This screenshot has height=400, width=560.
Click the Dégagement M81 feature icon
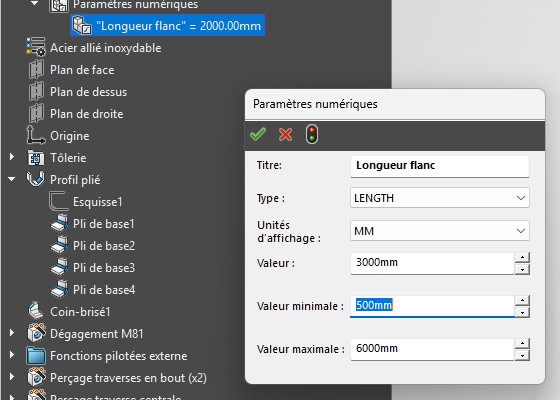click(36, 333)
